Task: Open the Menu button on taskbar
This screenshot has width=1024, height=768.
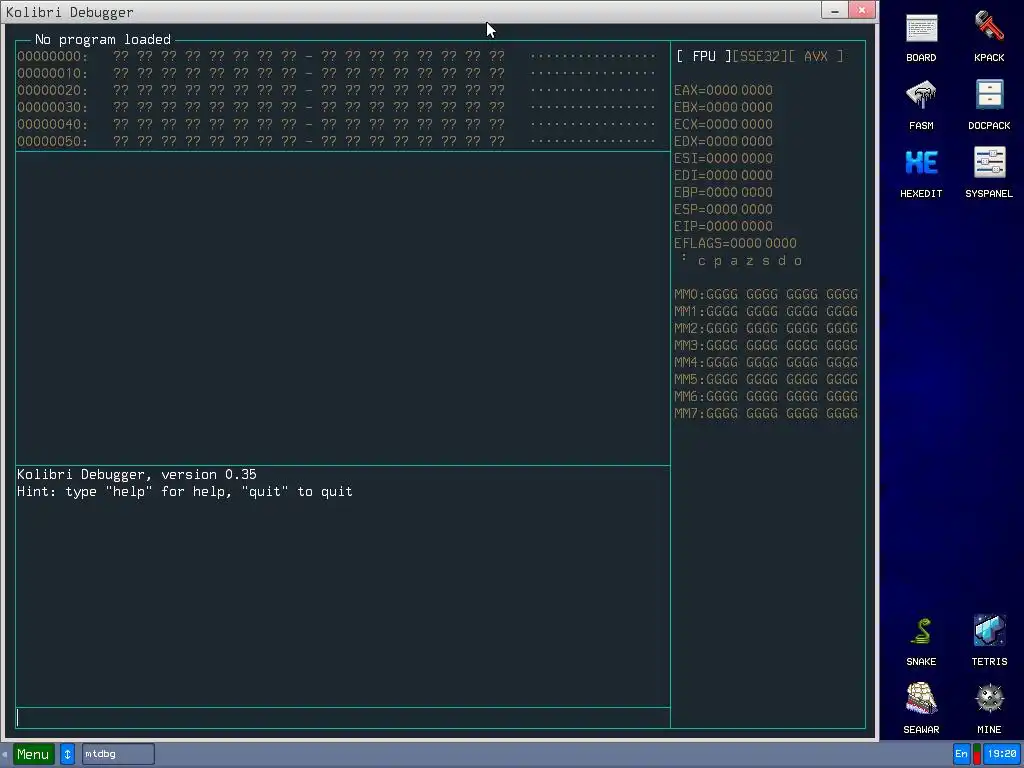Action: pyautogui.click(x=33, y=754)
